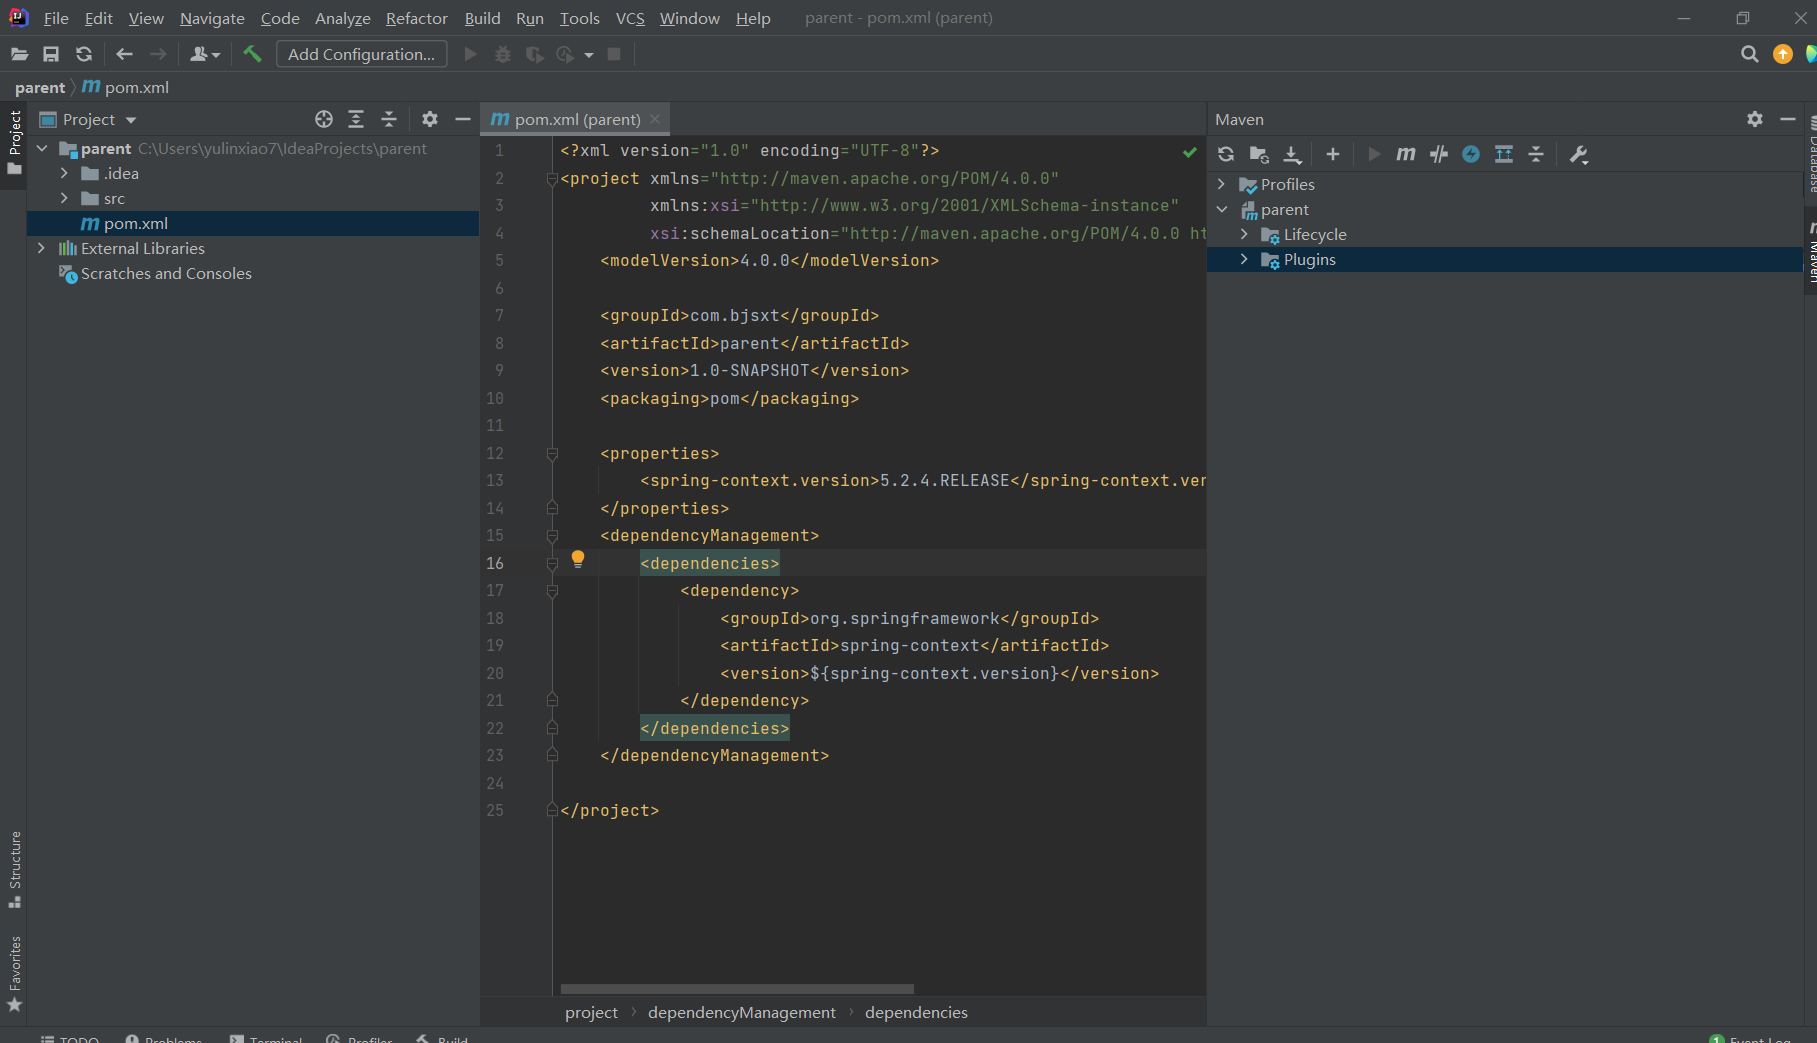
Task: Click dependencyManagement in editor breadcrumb
Action: click(741, 1012)
